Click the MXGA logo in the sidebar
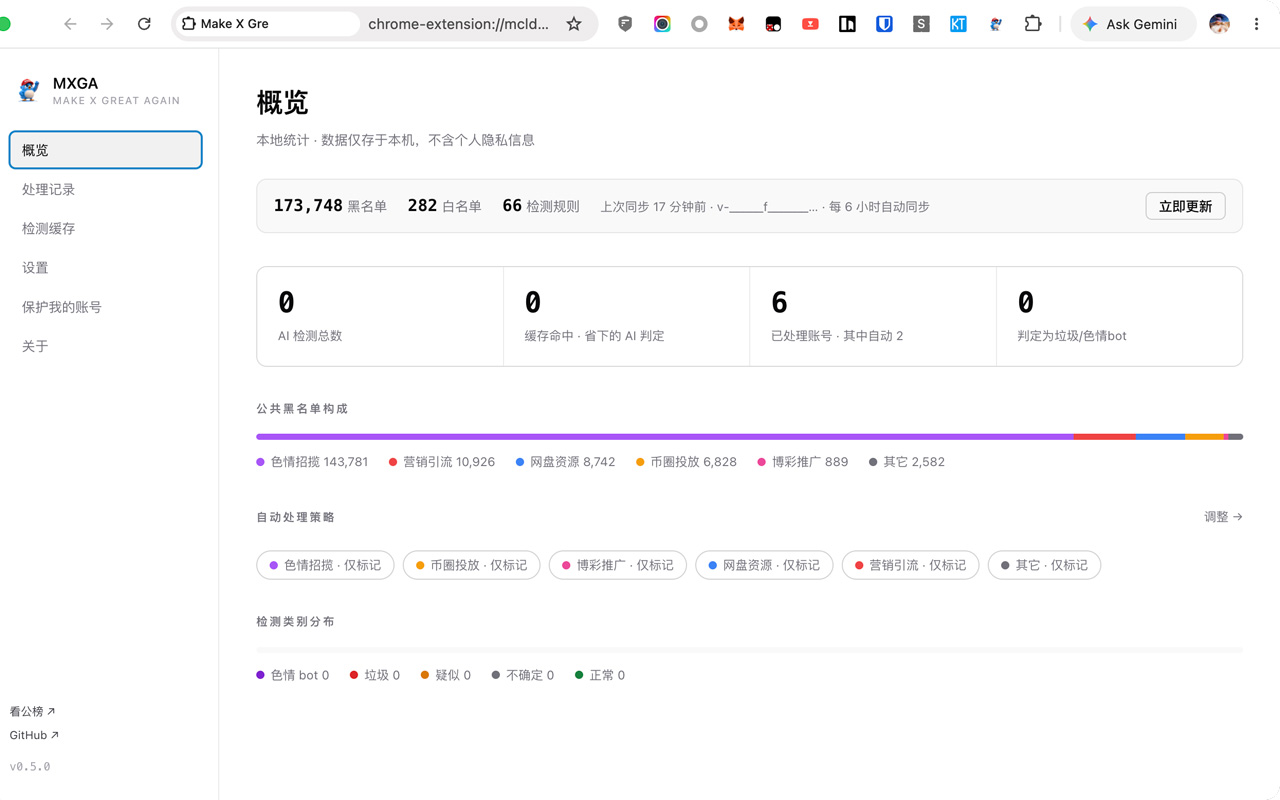 pyautogui.click(x=29, y=90)
